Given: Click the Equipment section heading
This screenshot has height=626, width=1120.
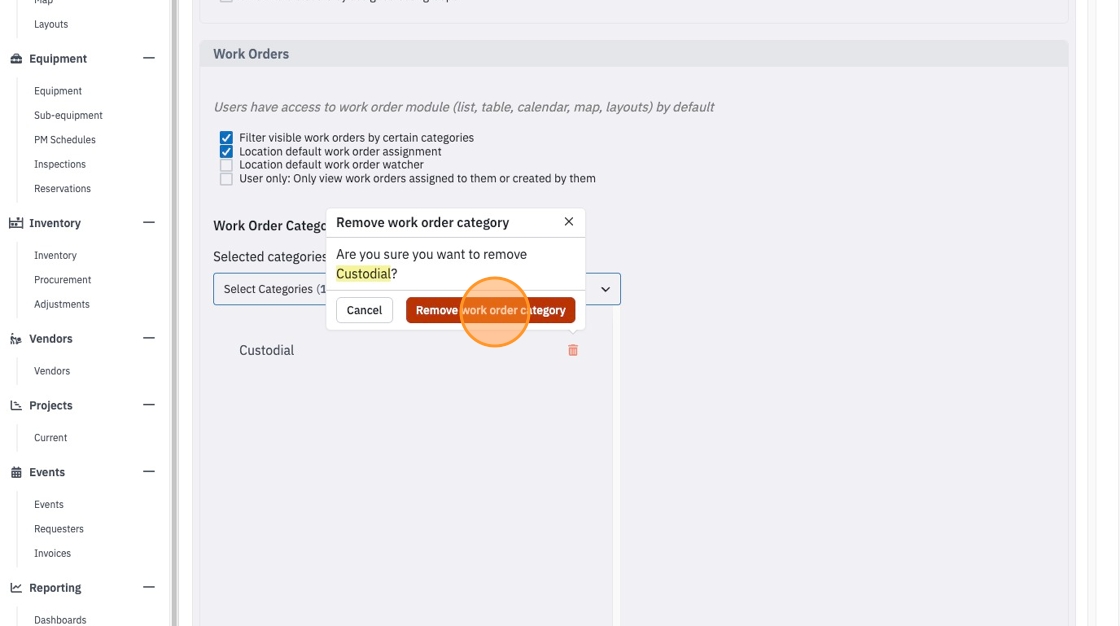Looking at the screenshot, I should point(58,59).
